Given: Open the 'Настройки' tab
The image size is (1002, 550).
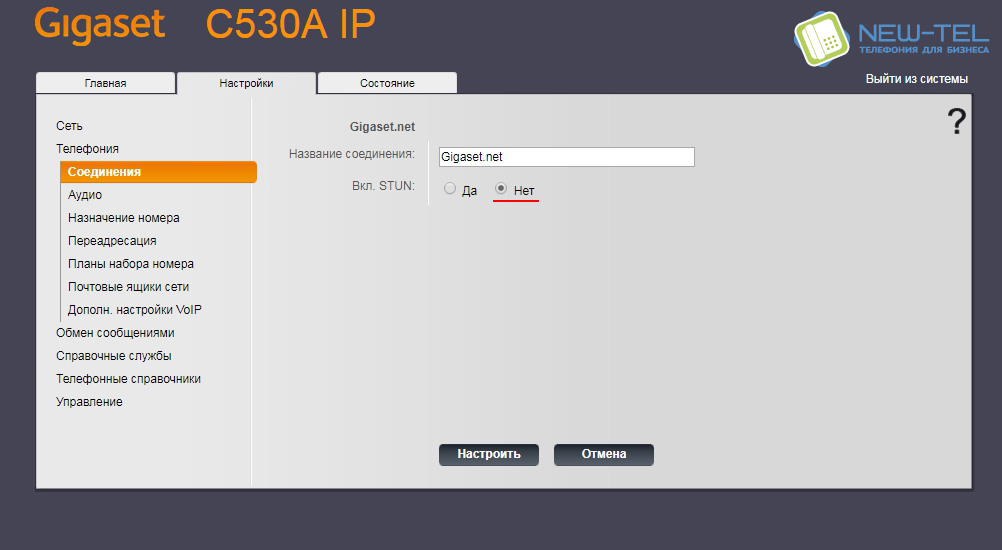Looking at the screenshot, I should coord(246,83).
